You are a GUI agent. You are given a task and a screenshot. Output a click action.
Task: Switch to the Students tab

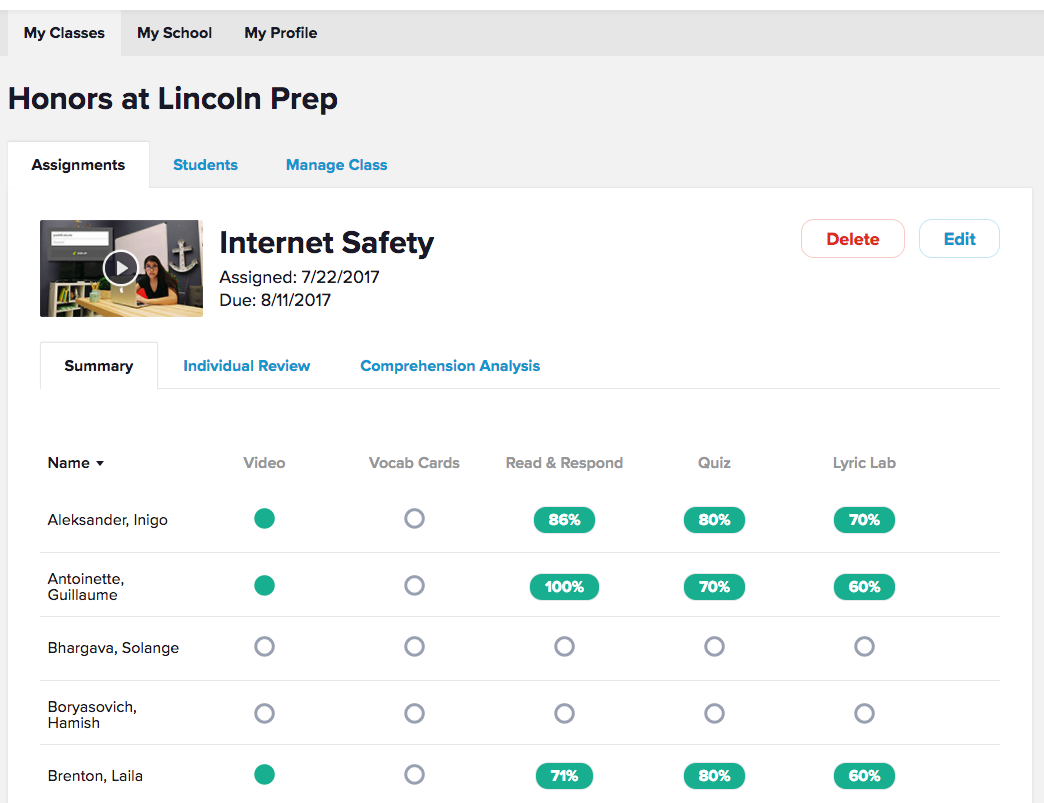click(x=205, y=165)
